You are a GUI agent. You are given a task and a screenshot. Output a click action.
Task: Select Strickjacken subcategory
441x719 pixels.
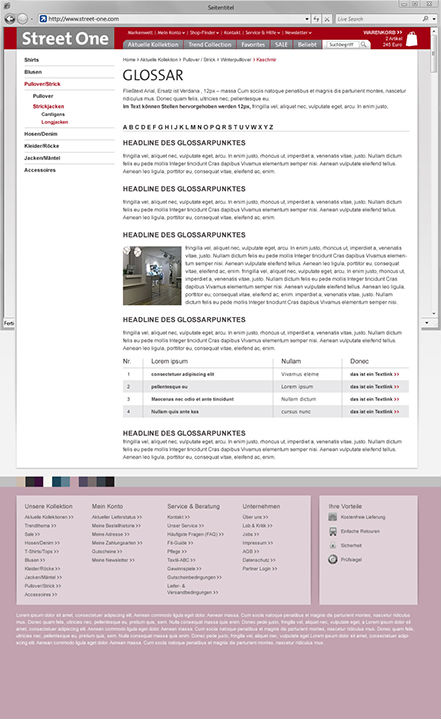[49, 106]
